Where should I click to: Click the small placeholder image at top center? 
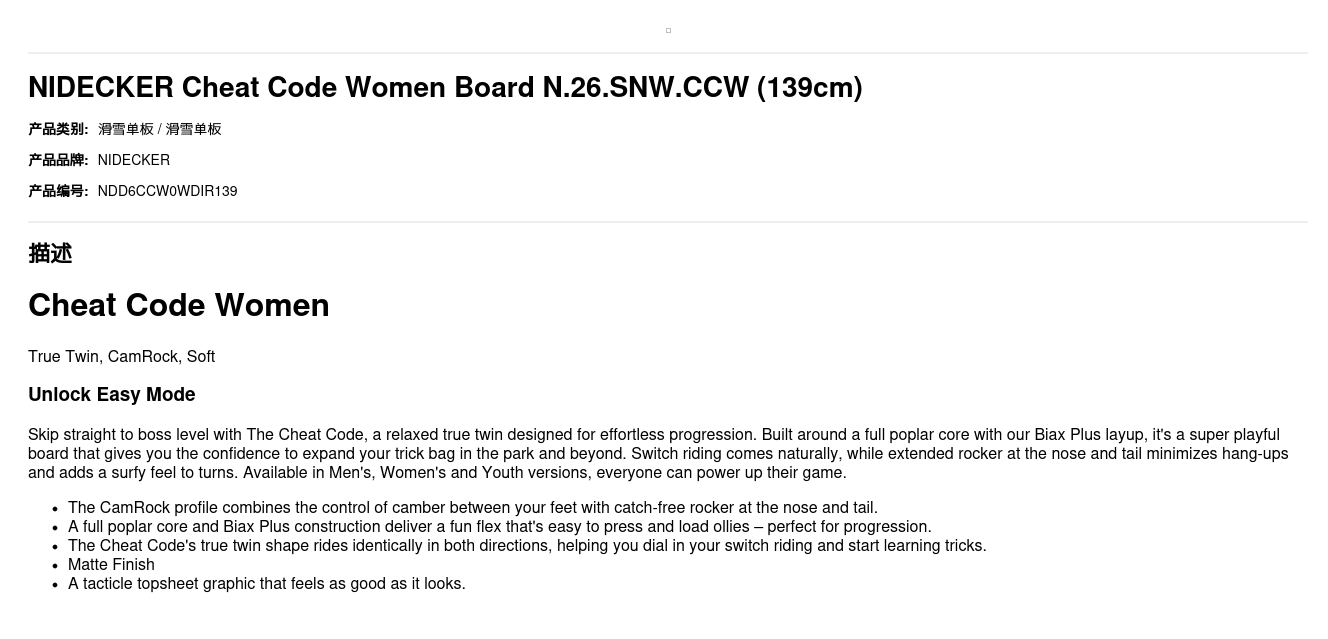[x=668, y=30]
